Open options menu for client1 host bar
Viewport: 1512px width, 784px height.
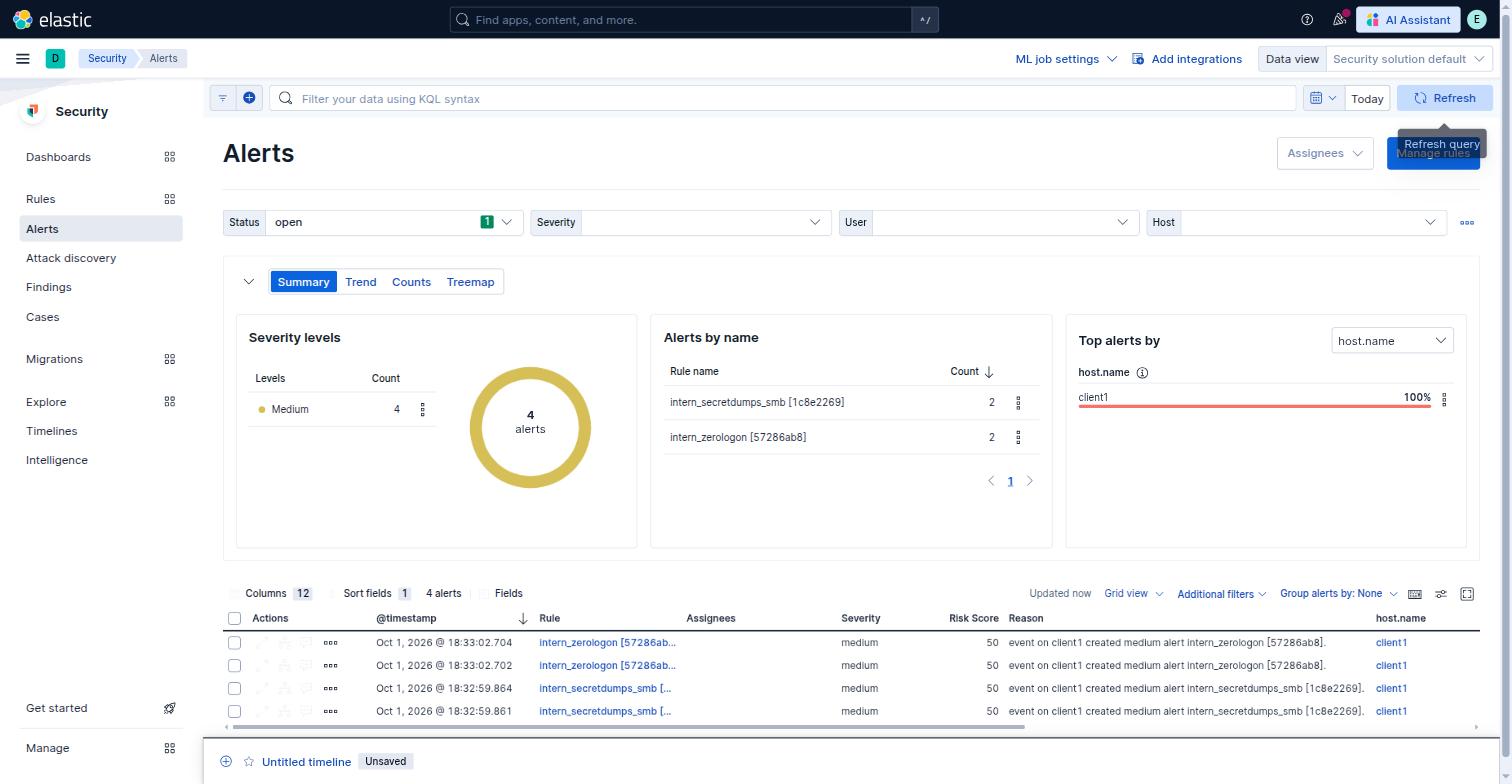click(1444, 399)
